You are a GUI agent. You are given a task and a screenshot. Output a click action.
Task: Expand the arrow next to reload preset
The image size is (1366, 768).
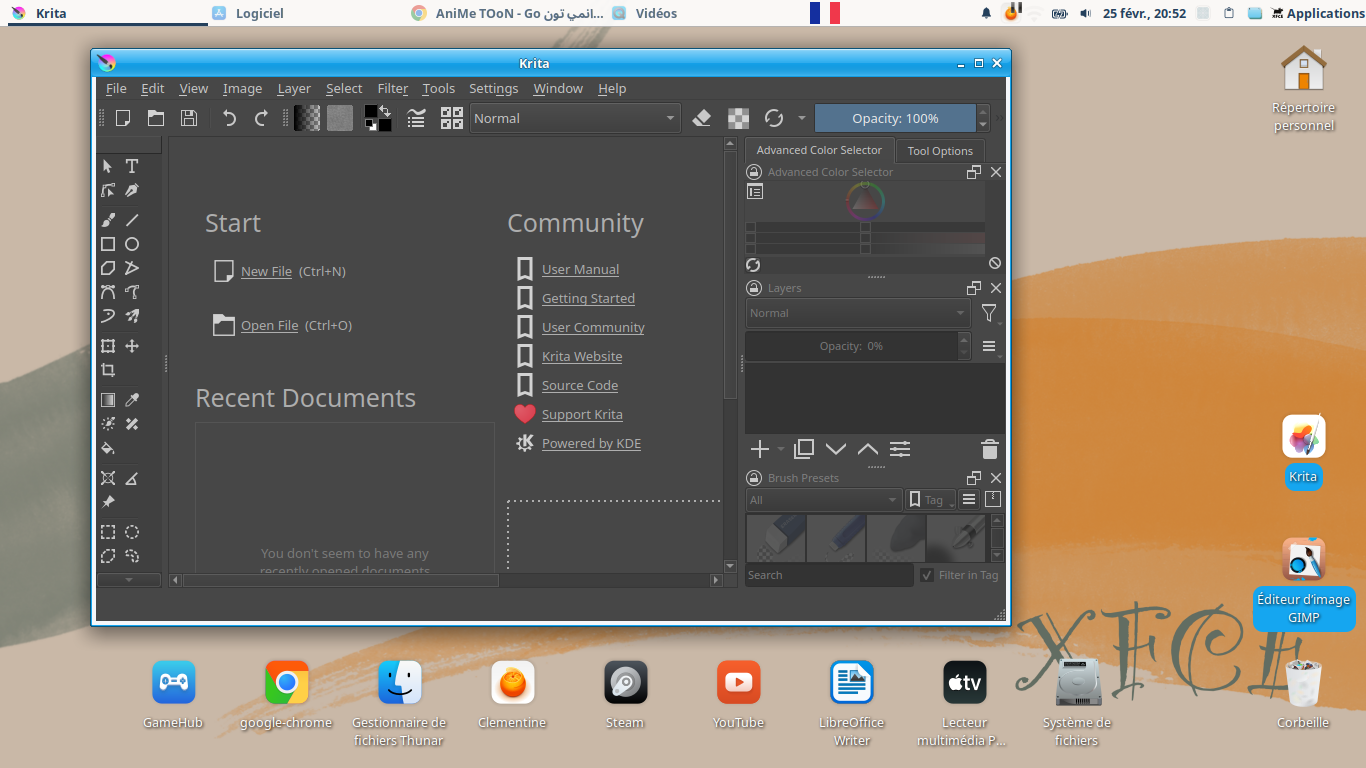[801, 118]
